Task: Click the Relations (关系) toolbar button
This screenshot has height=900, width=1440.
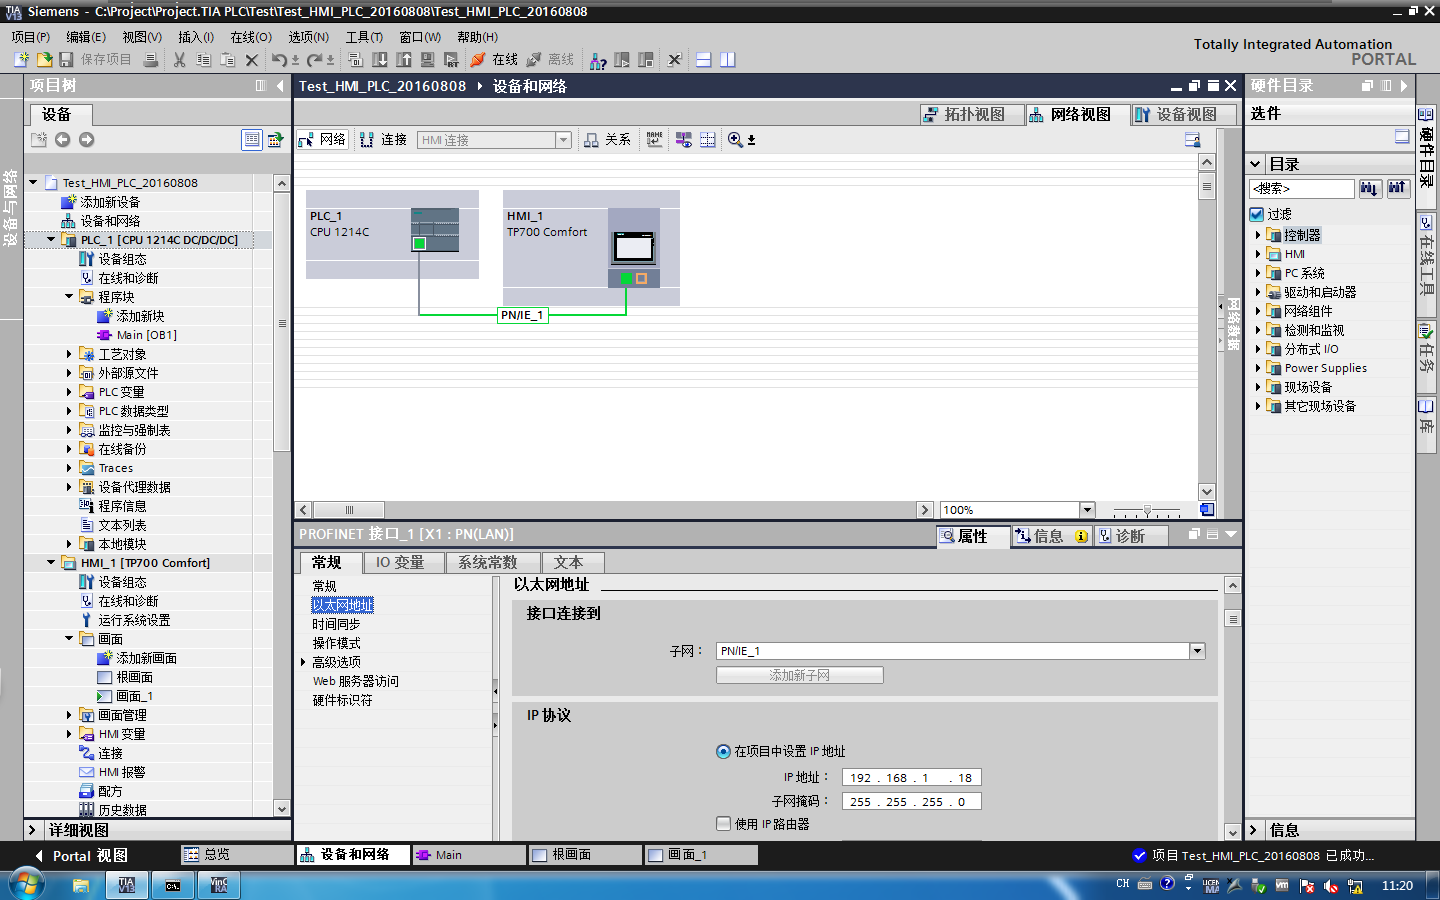Action: pos(607,140)
